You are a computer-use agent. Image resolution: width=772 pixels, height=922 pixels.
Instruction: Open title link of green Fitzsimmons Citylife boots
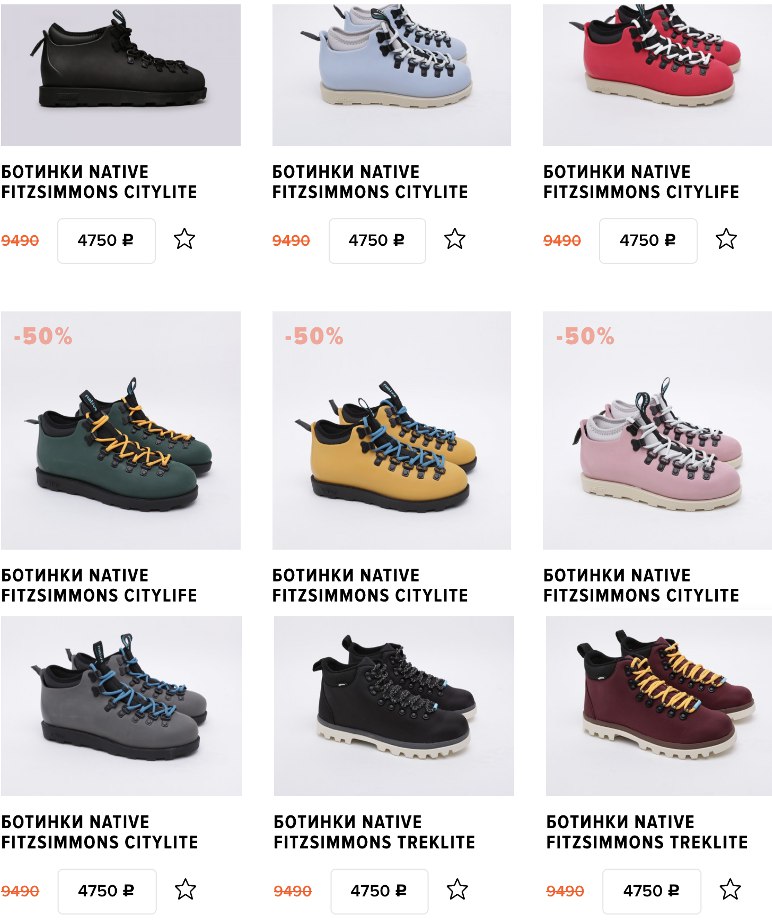tap(99, 585)
